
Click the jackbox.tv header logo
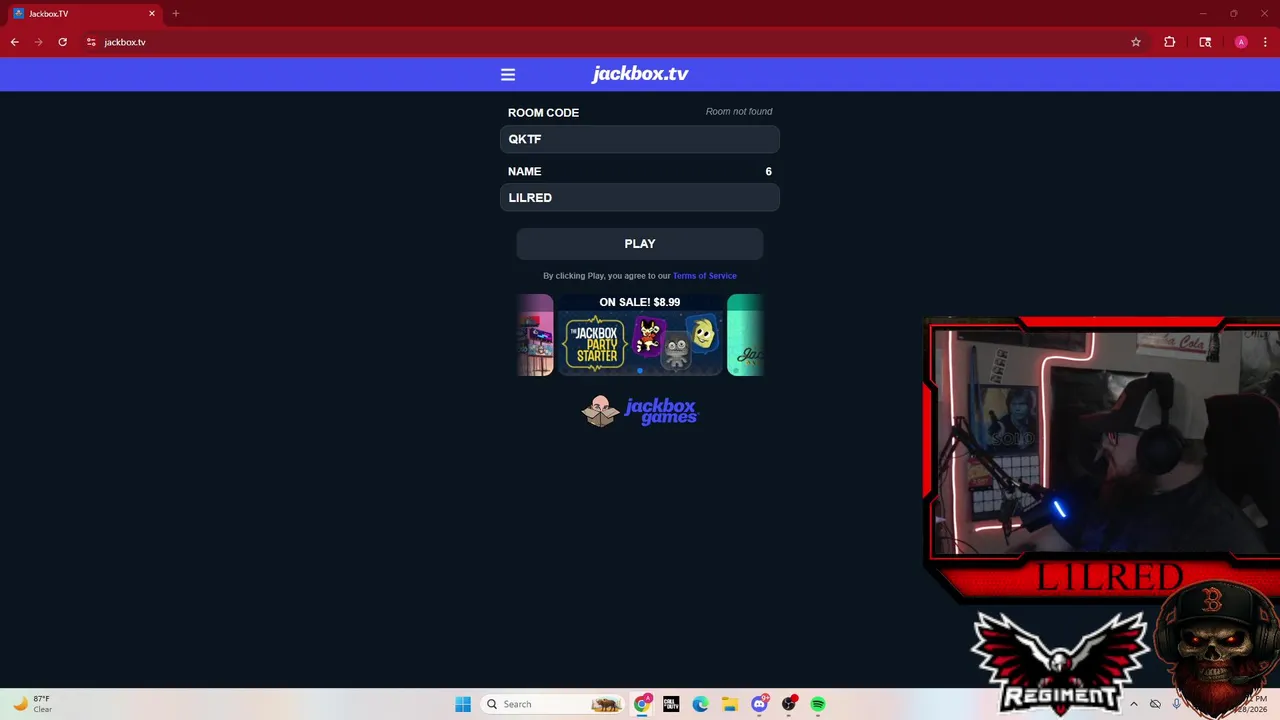640,74
